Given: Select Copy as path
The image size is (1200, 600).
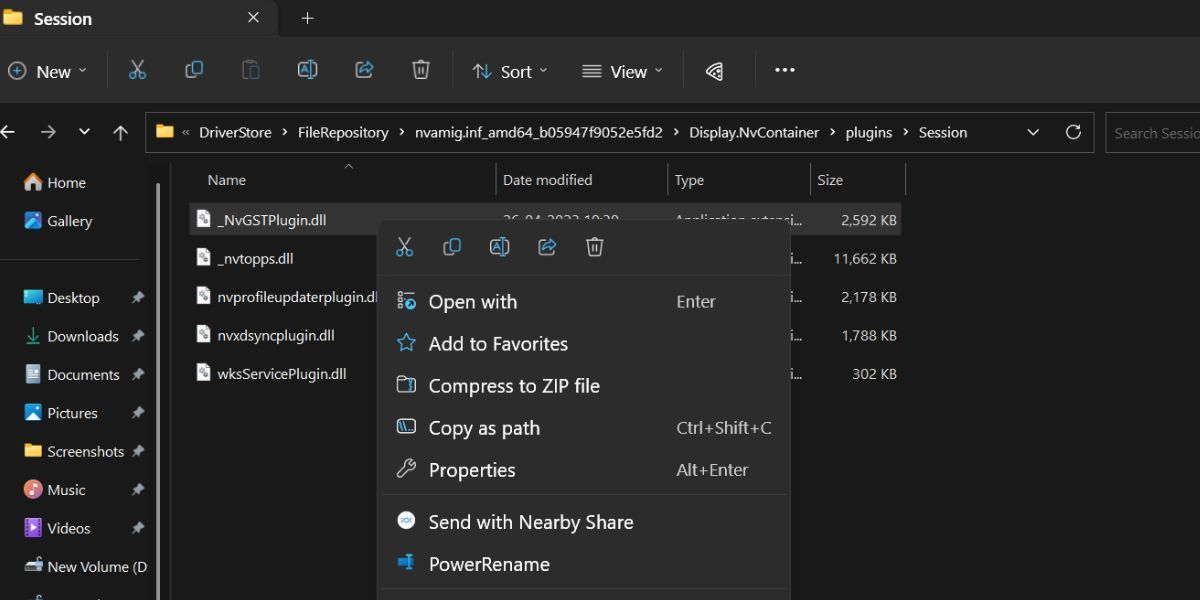Looking at the screenshot, I should coord(583,428).
